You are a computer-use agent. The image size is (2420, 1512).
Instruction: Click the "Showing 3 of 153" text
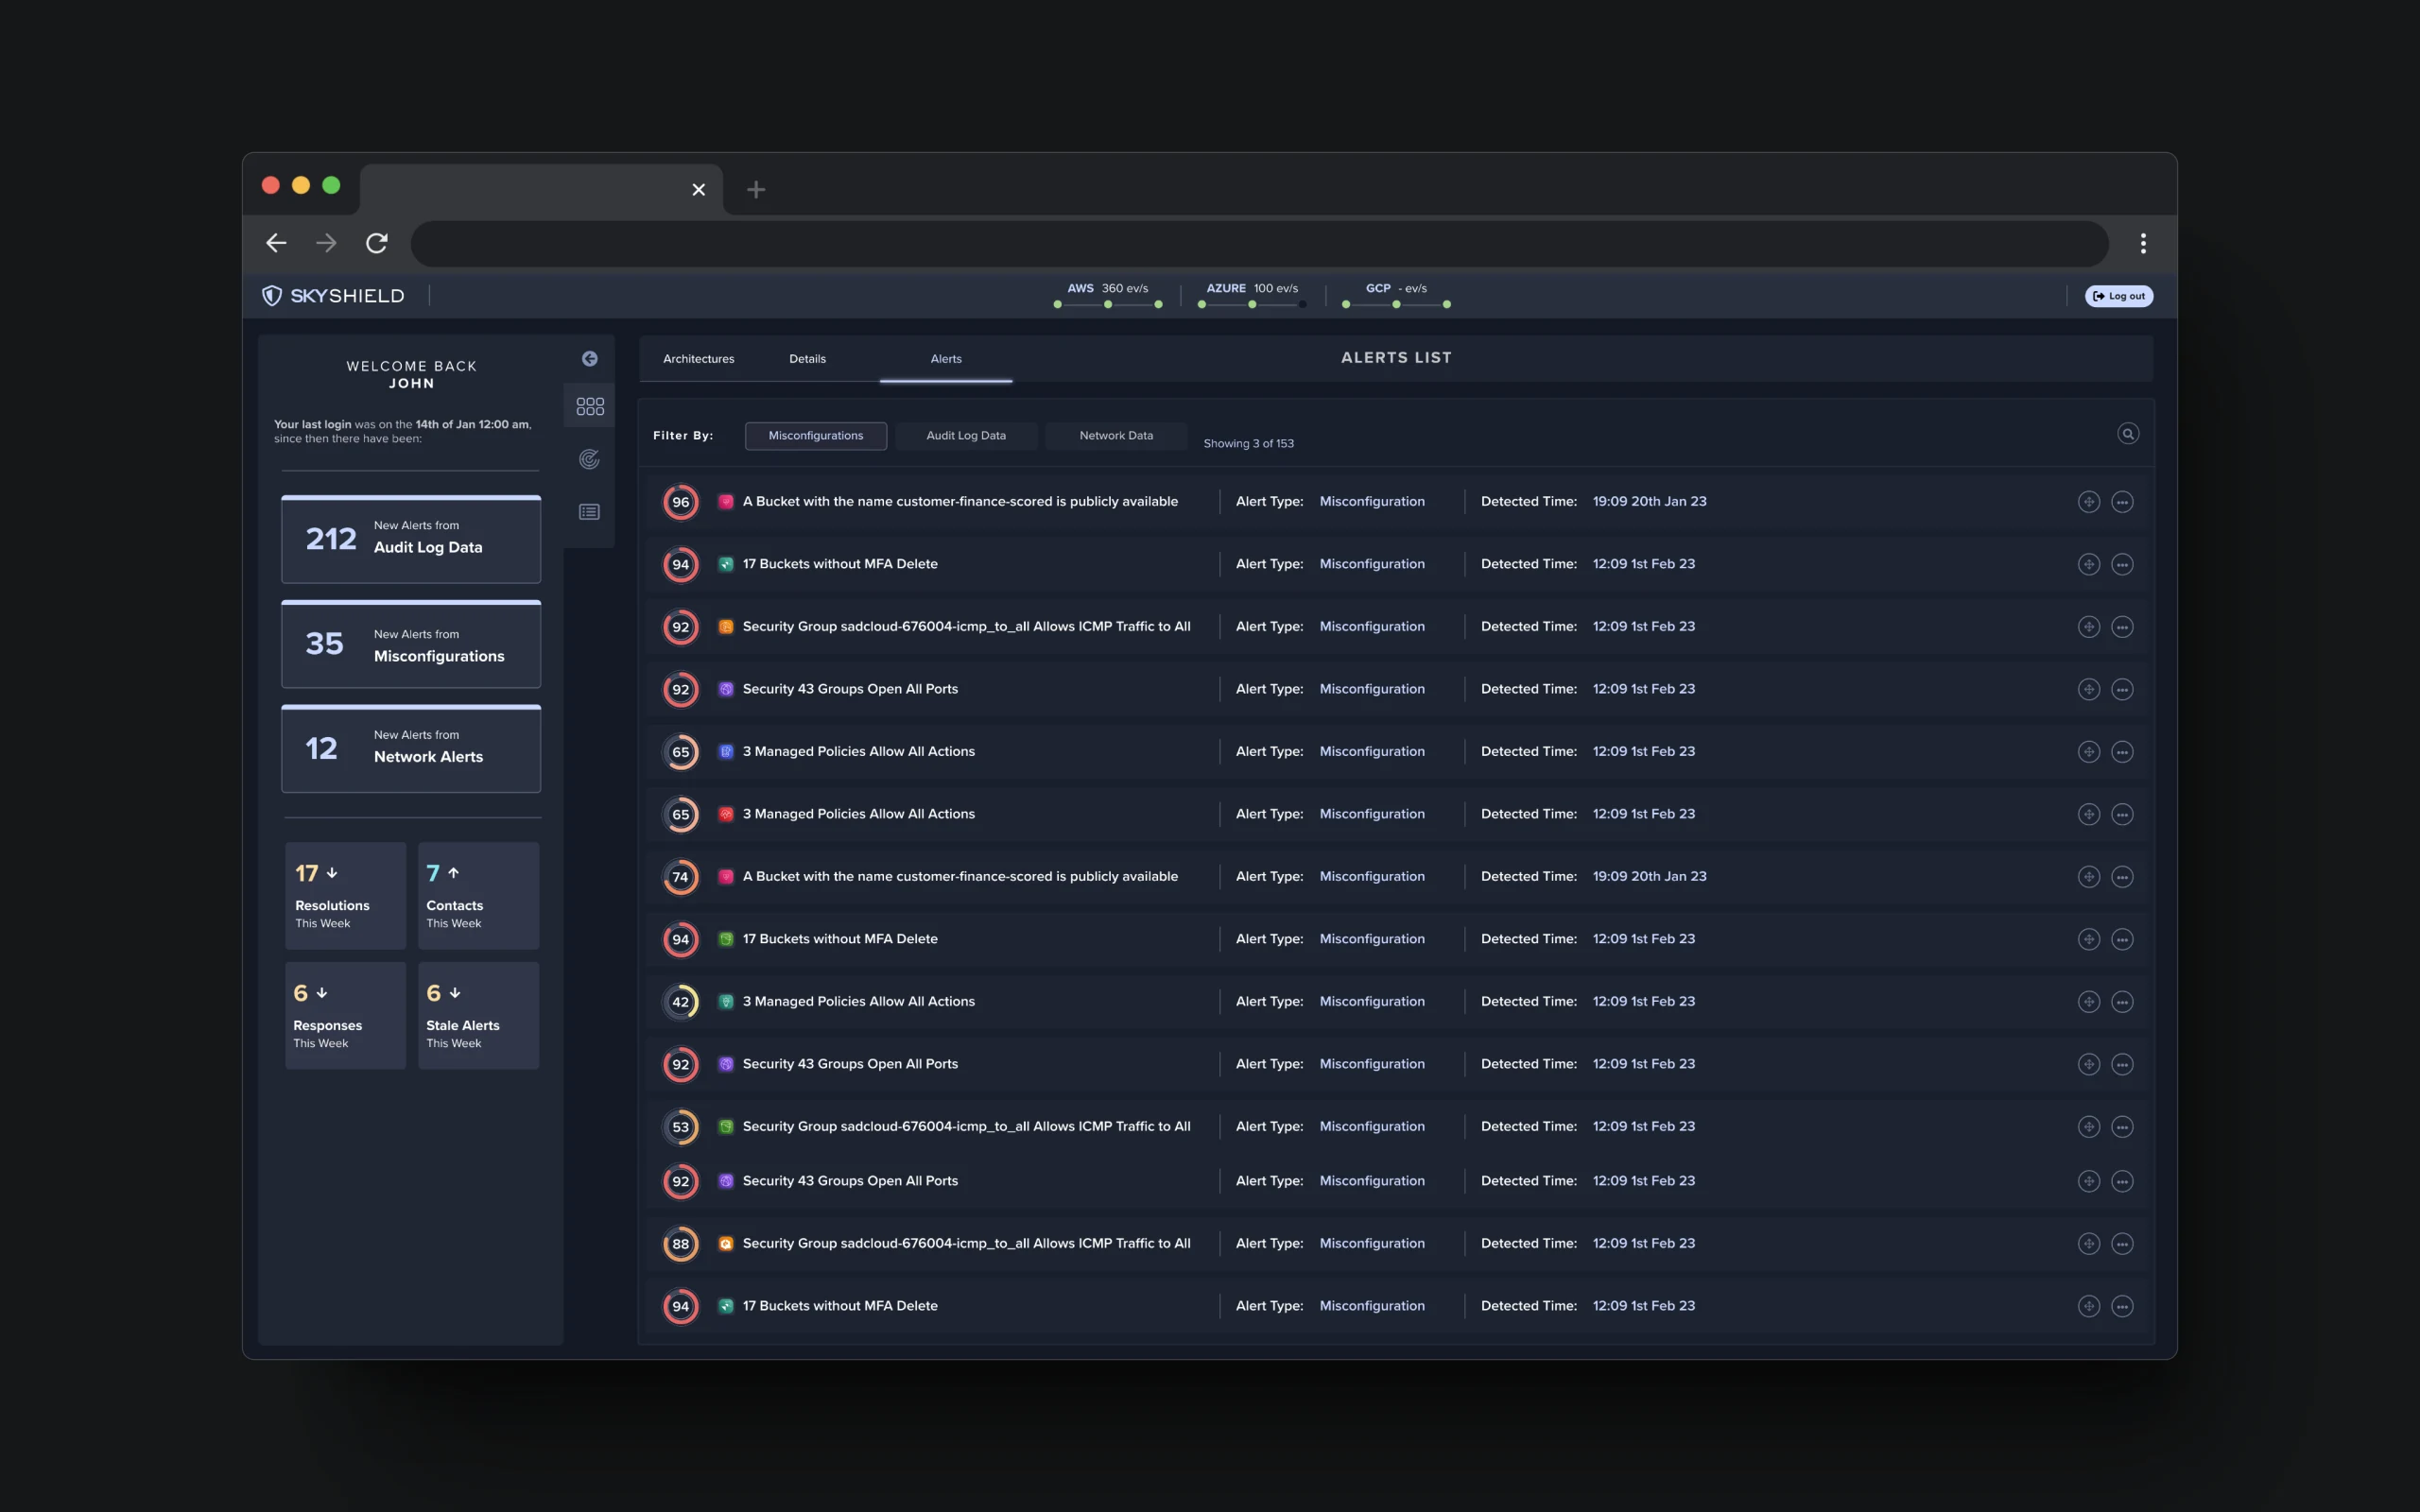[1248, 444]
